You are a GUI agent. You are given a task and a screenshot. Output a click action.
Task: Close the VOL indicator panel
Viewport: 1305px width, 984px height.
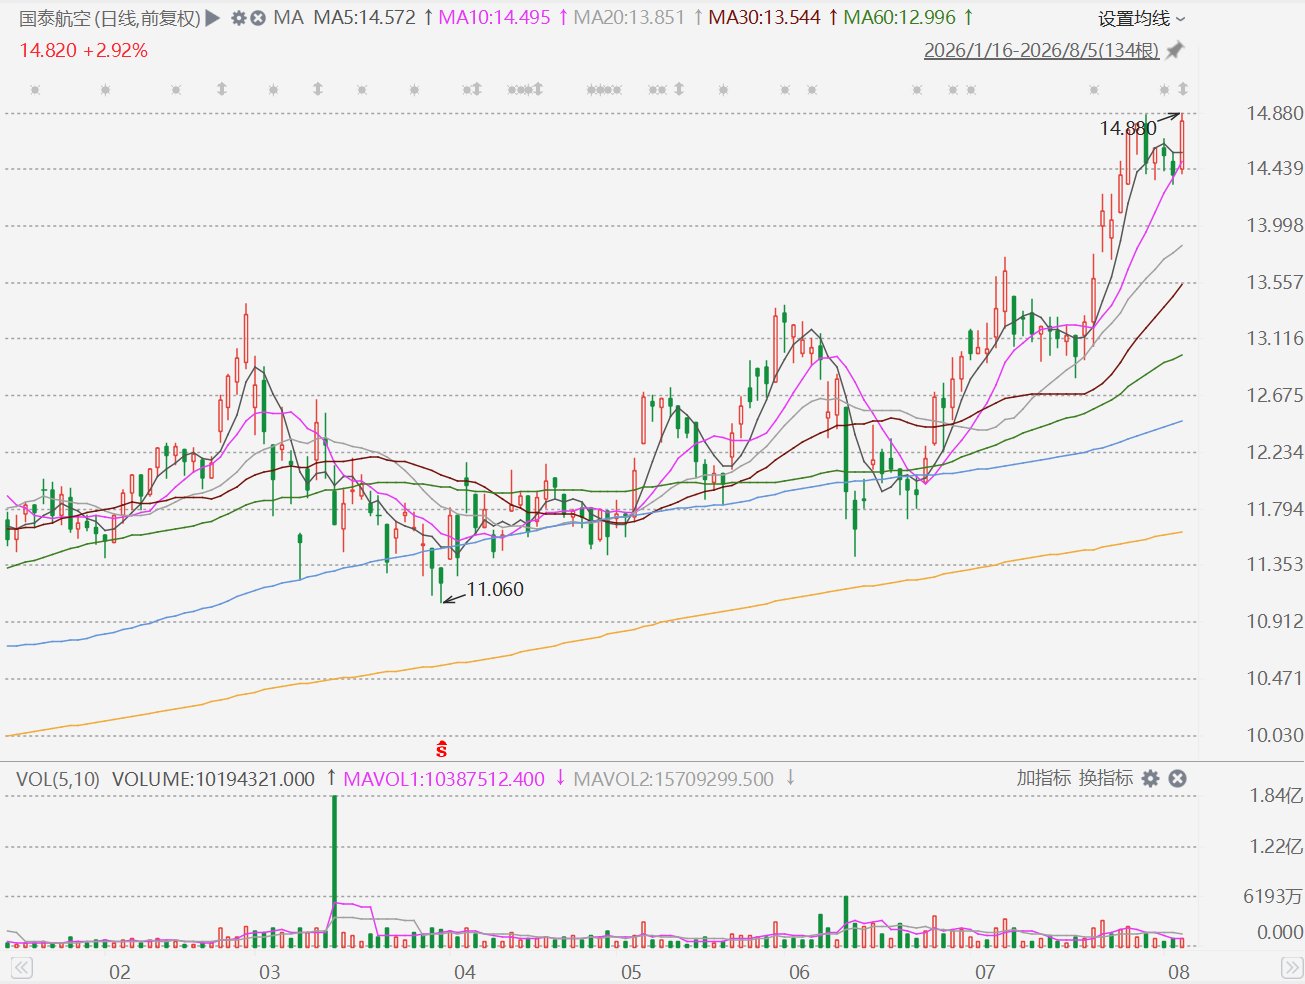click(1177, 778)
